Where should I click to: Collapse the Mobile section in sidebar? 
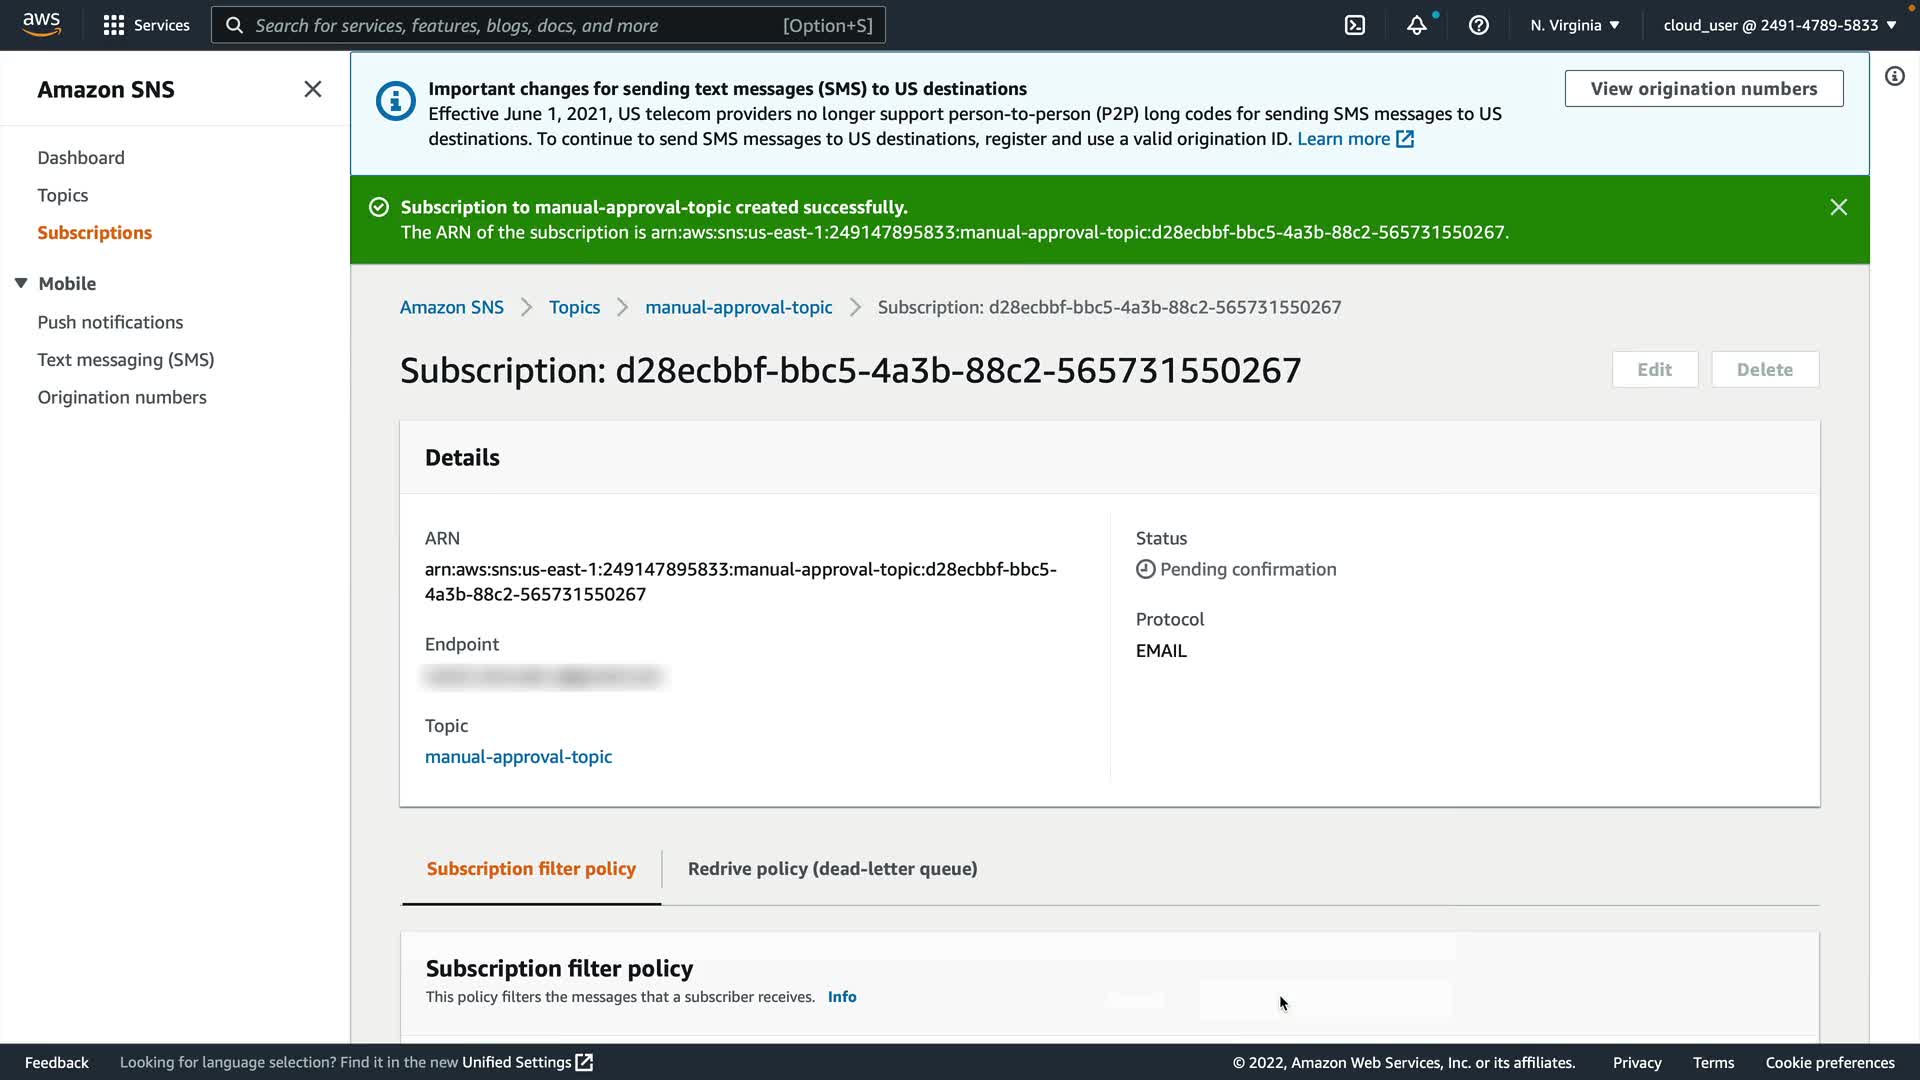pos(21,283)
